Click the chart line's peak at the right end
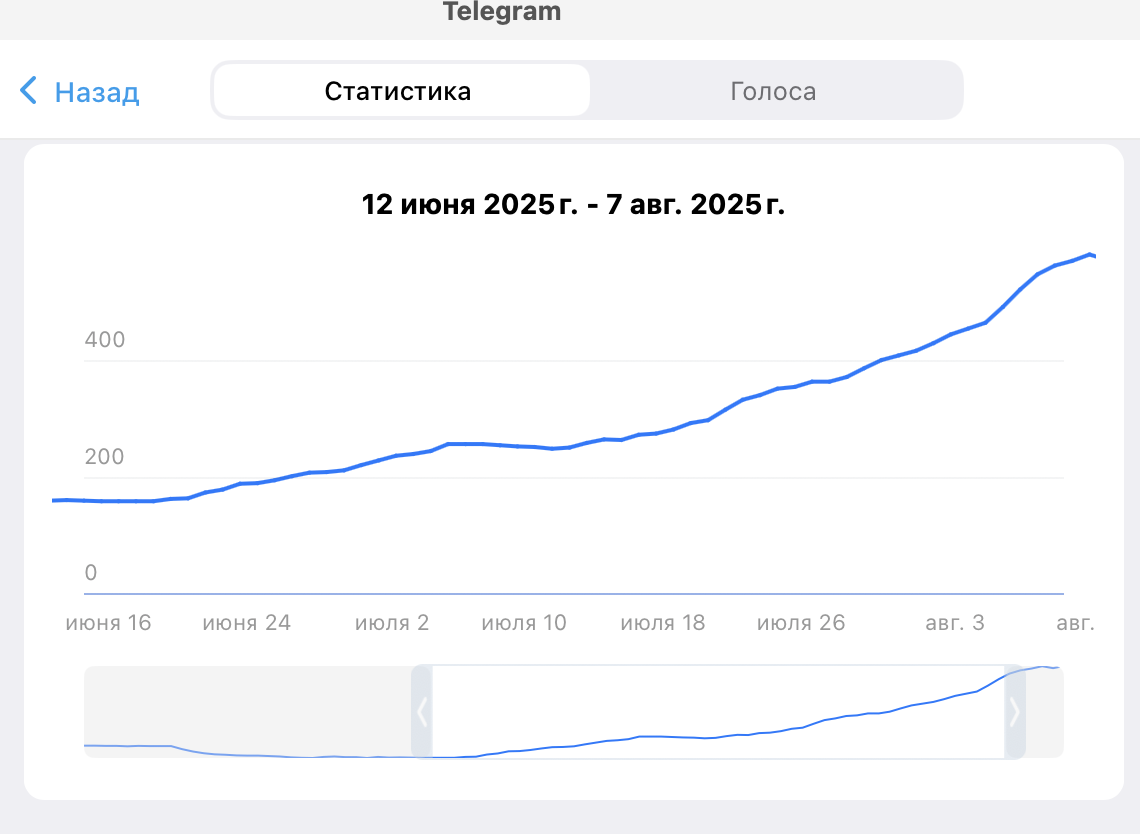1140x834 pixels. pyautogui.click(x=1090, y=254)
